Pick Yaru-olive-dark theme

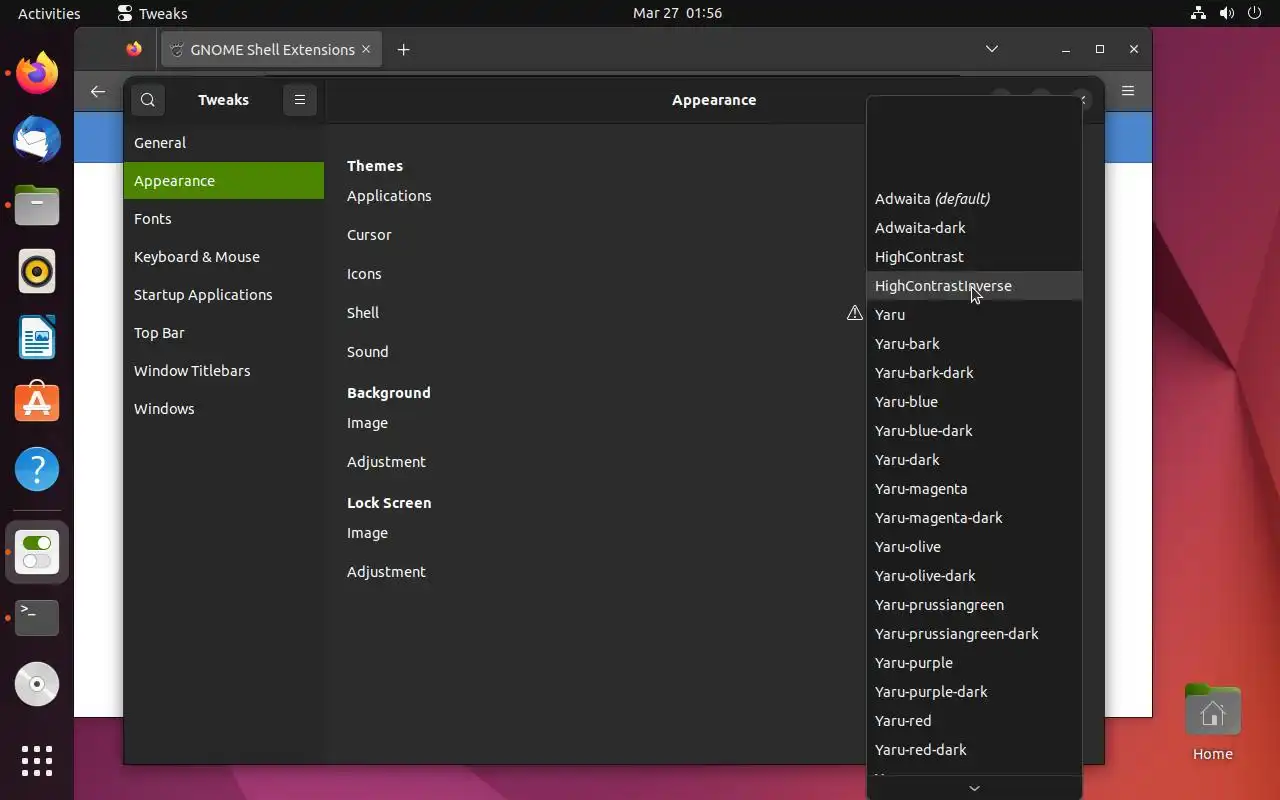click(974, 576)
